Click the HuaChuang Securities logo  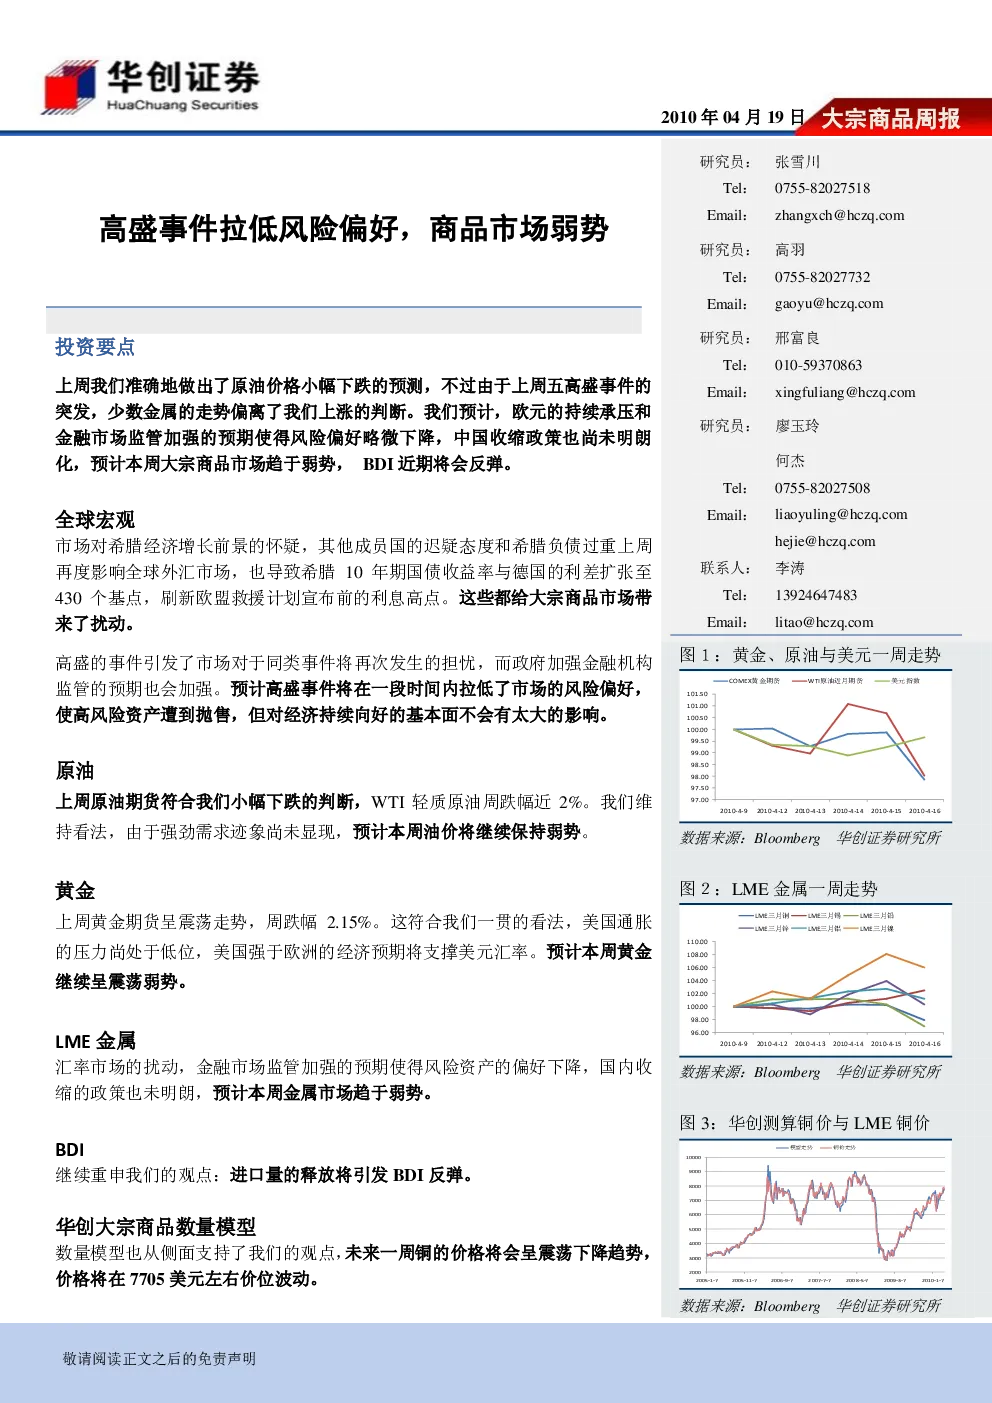pos(150,87)
